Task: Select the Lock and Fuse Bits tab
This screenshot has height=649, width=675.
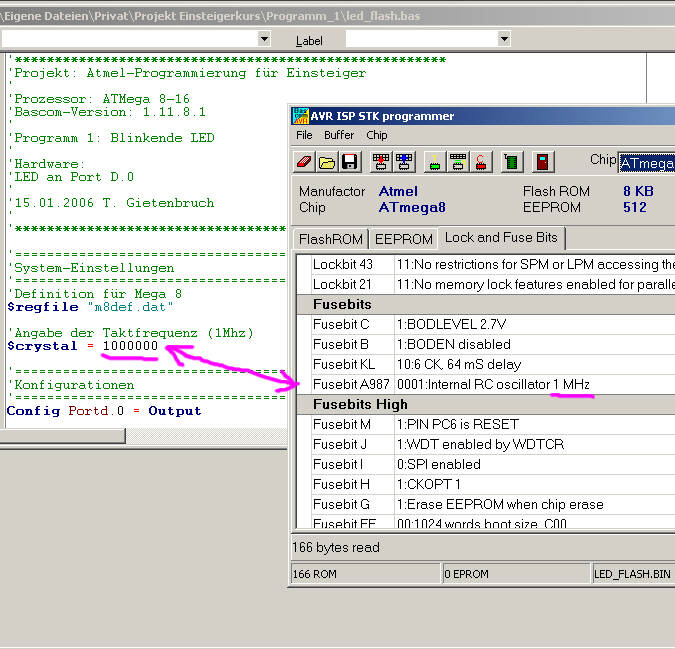Action: click(501, 238)
